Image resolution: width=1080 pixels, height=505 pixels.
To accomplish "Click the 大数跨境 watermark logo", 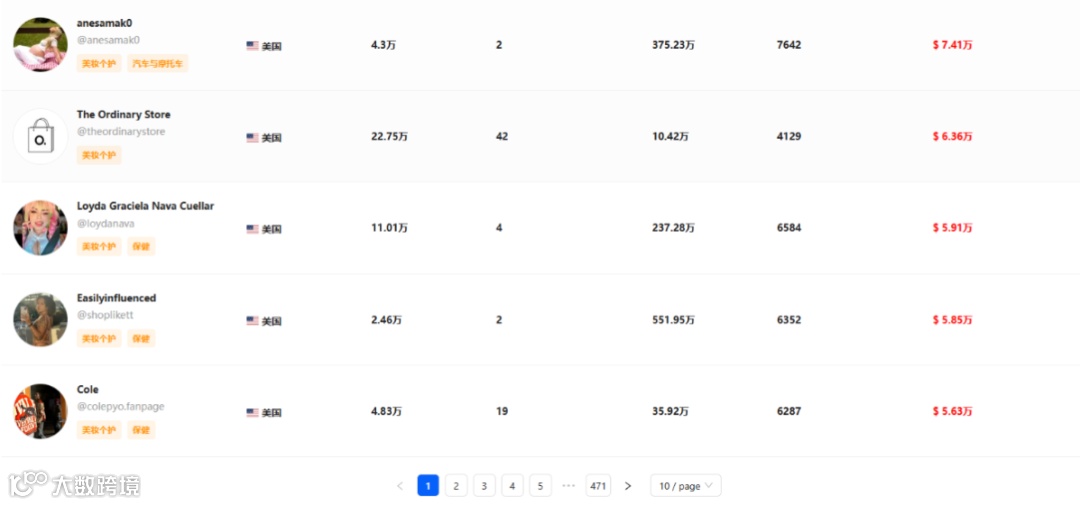I will point(75,485).
